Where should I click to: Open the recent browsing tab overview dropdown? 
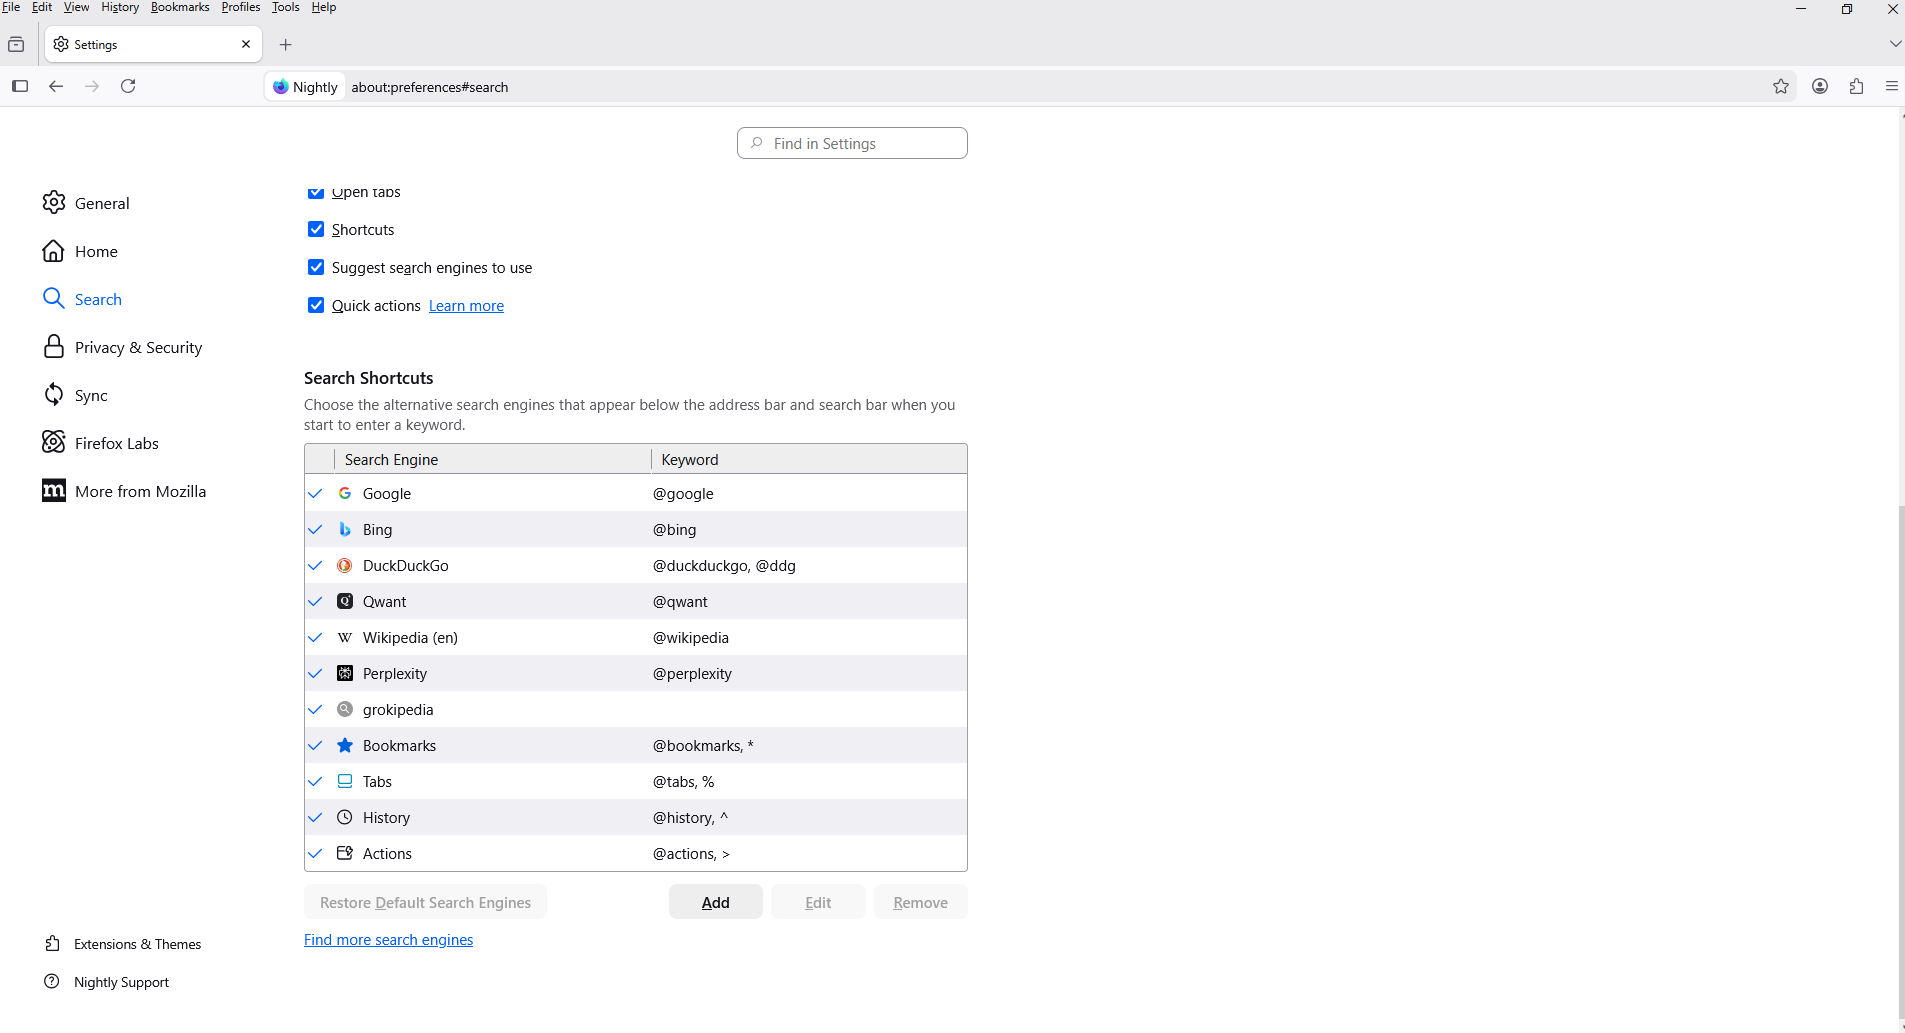pos(16,45)
